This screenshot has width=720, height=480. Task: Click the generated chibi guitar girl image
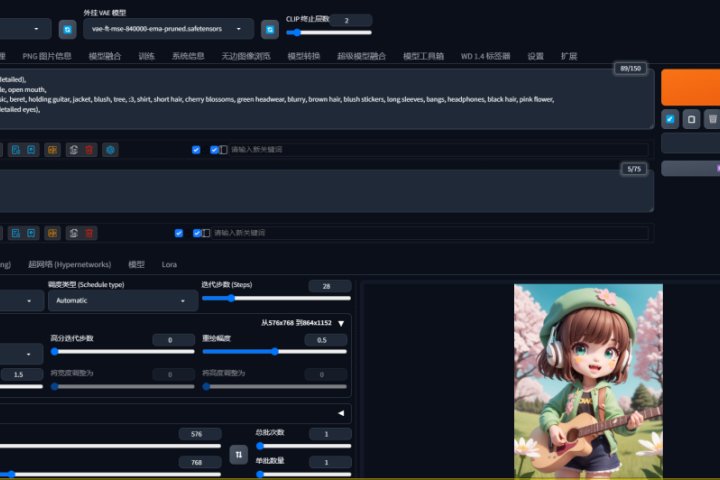[588, 381]
